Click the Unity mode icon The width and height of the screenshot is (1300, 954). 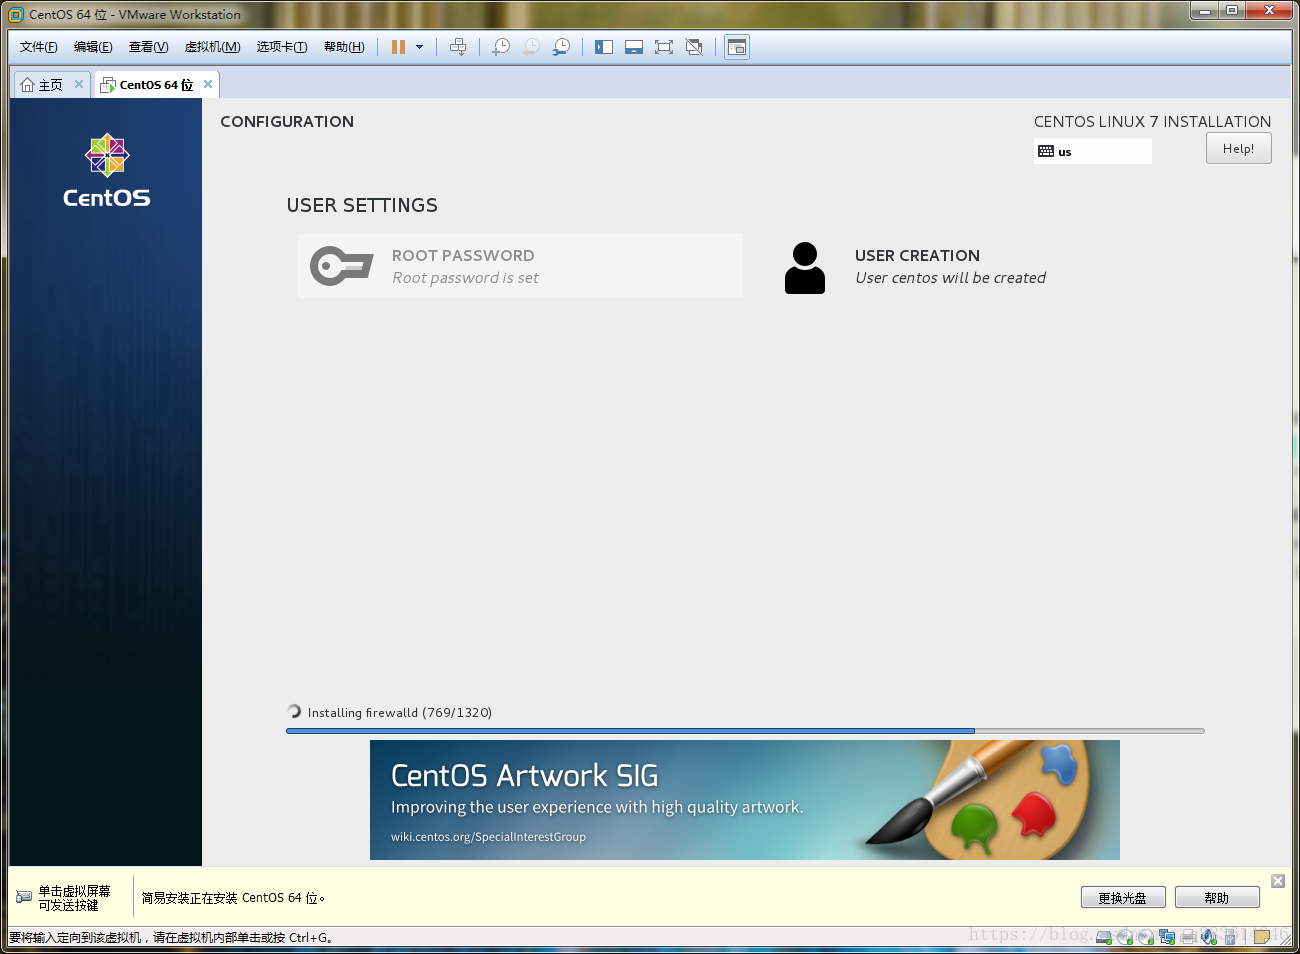click(694, 47)
